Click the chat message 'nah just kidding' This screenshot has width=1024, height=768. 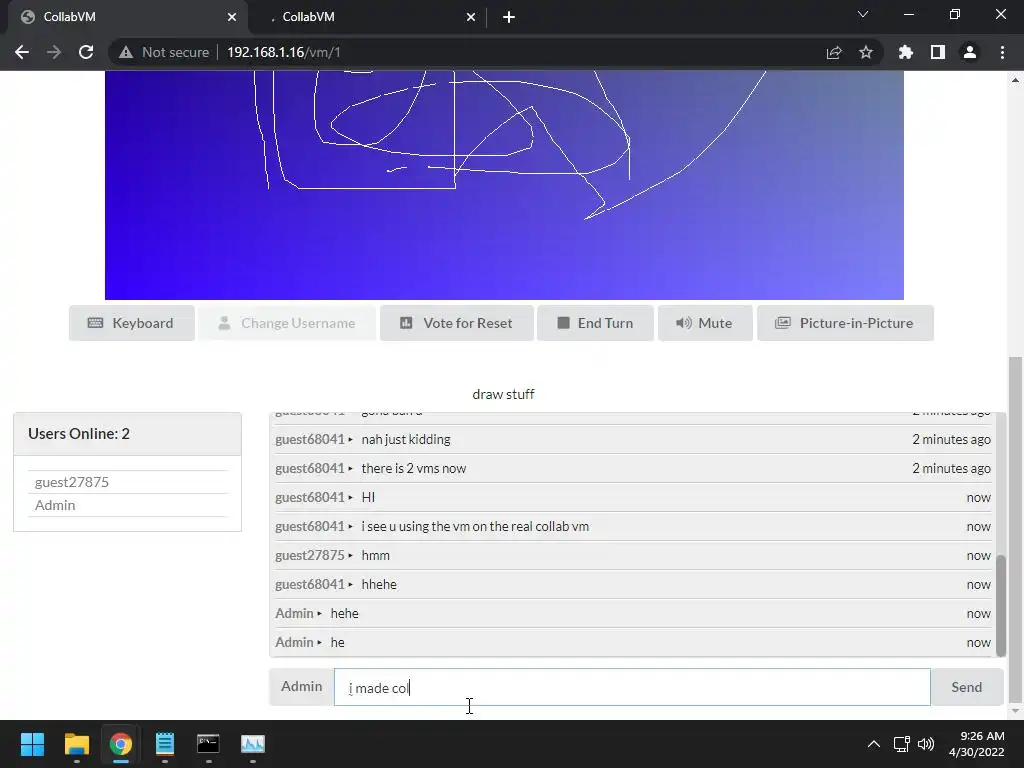[x=406, y=440]
